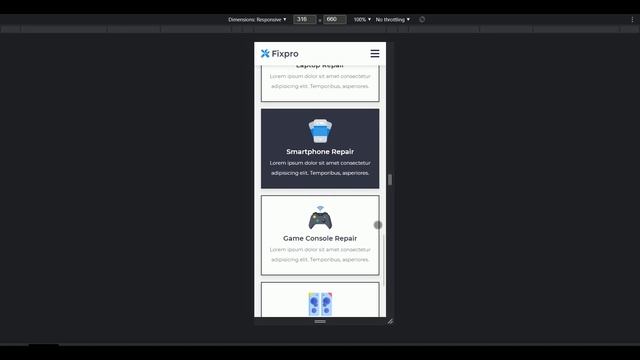
Task: Click the viewport width field showing 316
Action: click(304, 19)
